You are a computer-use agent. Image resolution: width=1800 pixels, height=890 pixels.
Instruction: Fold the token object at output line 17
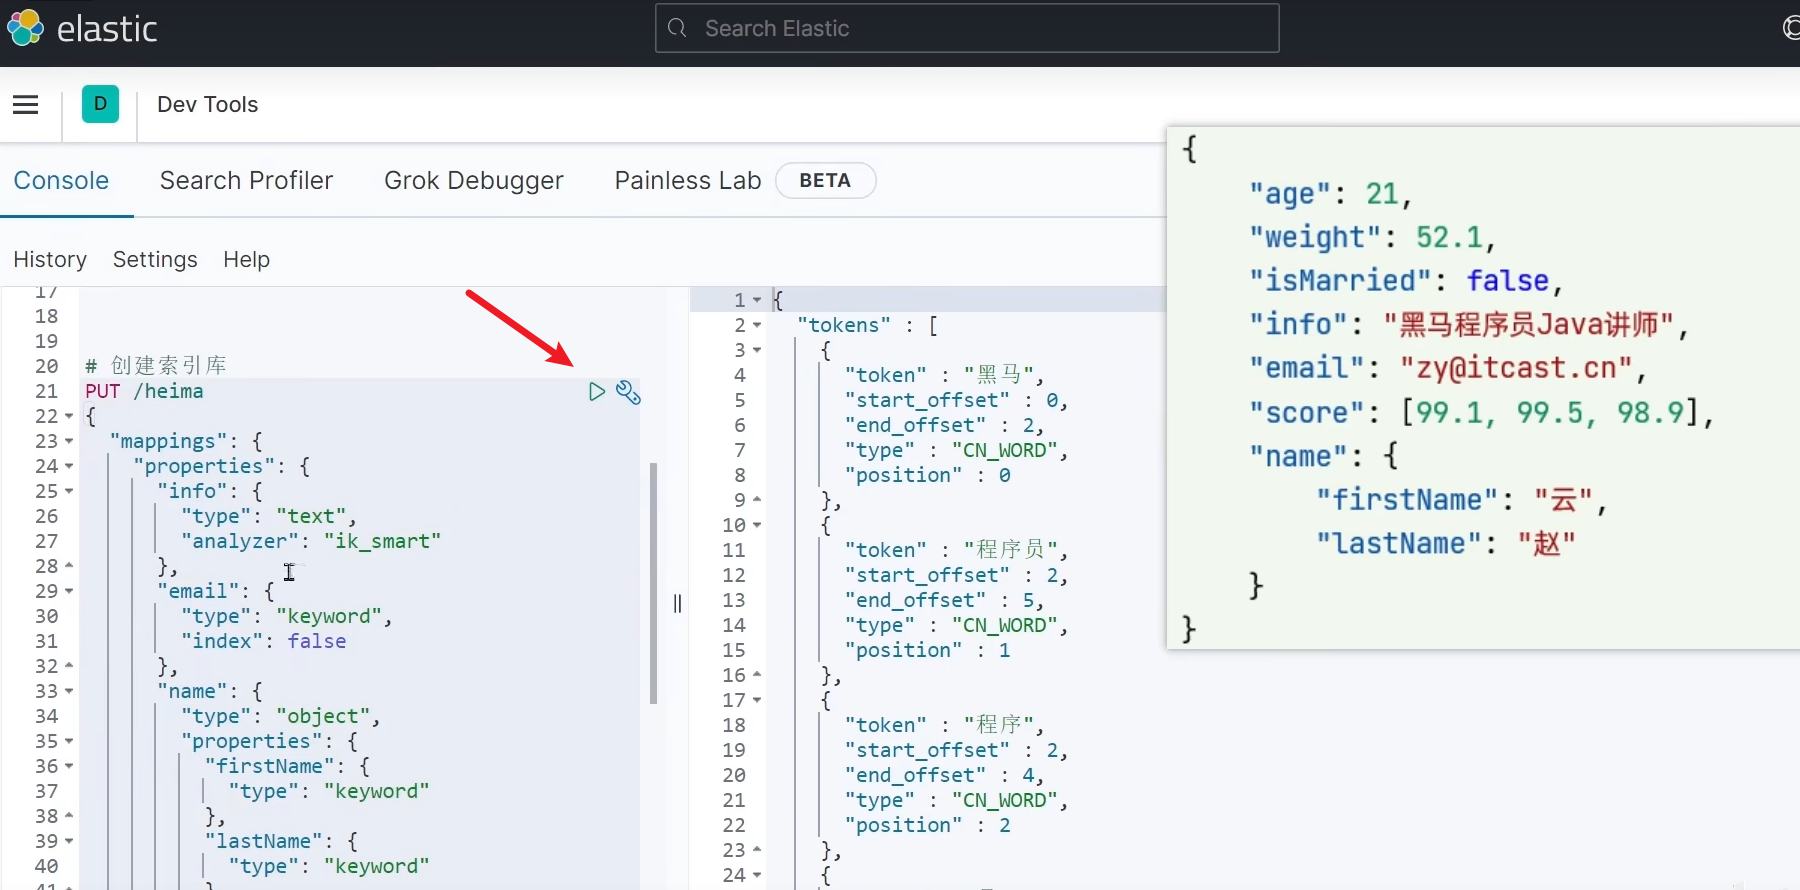tap(757, 700)
